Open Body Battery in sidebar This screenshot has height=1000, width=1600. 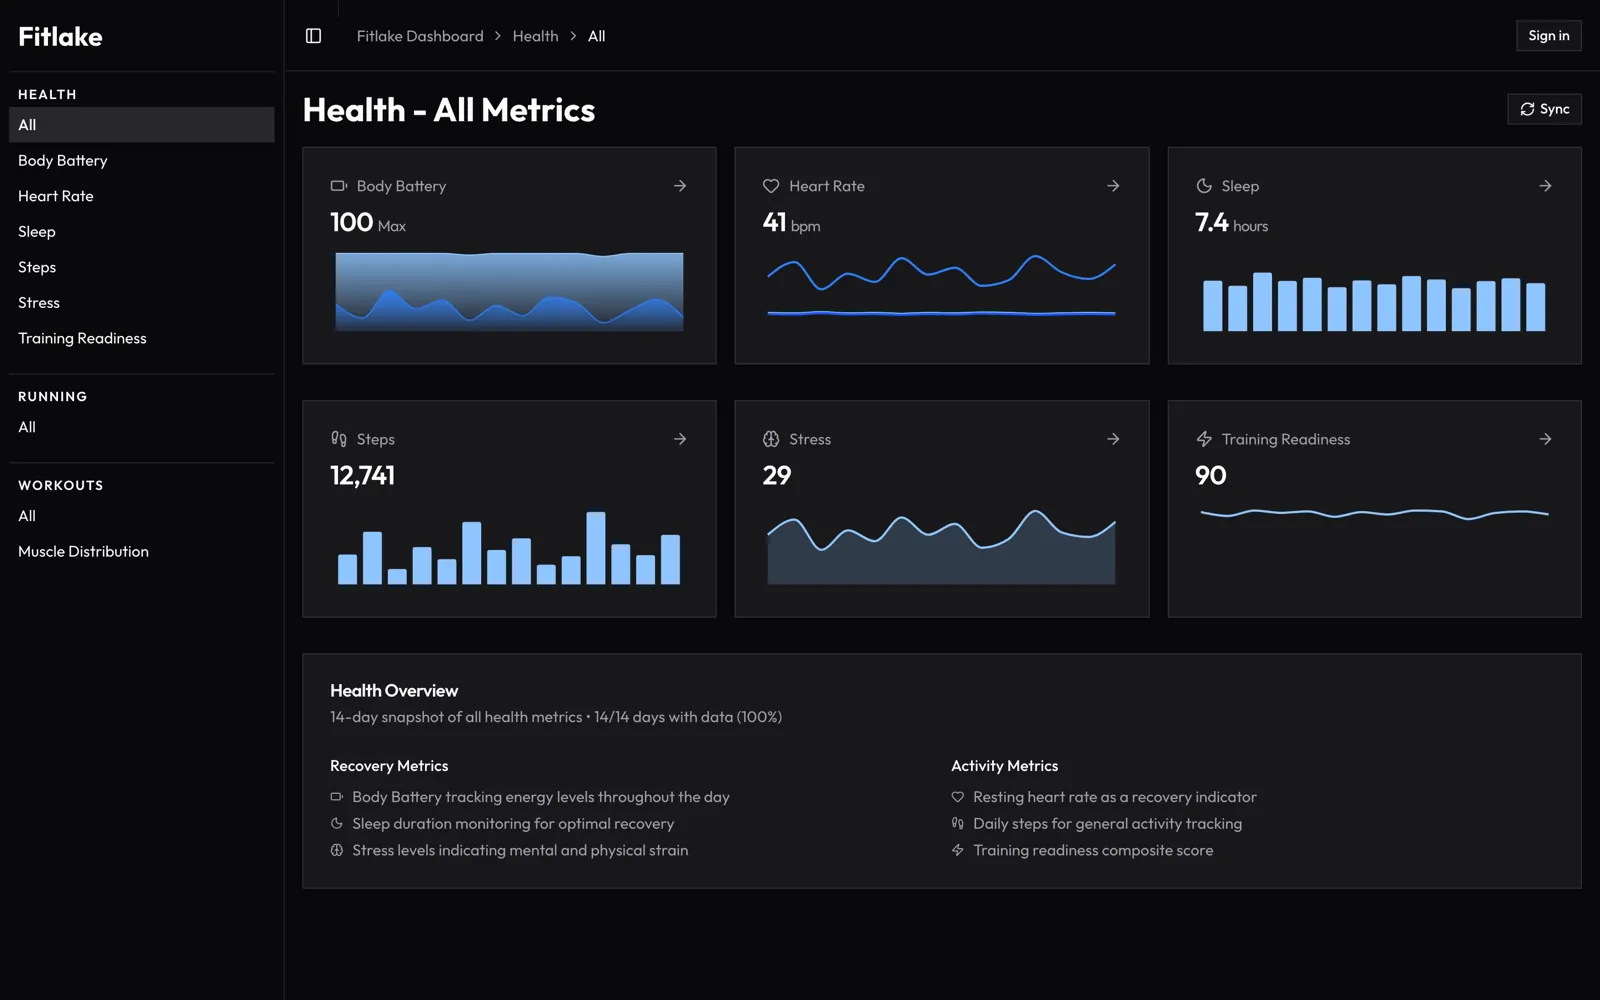click(x=142, y=160)
